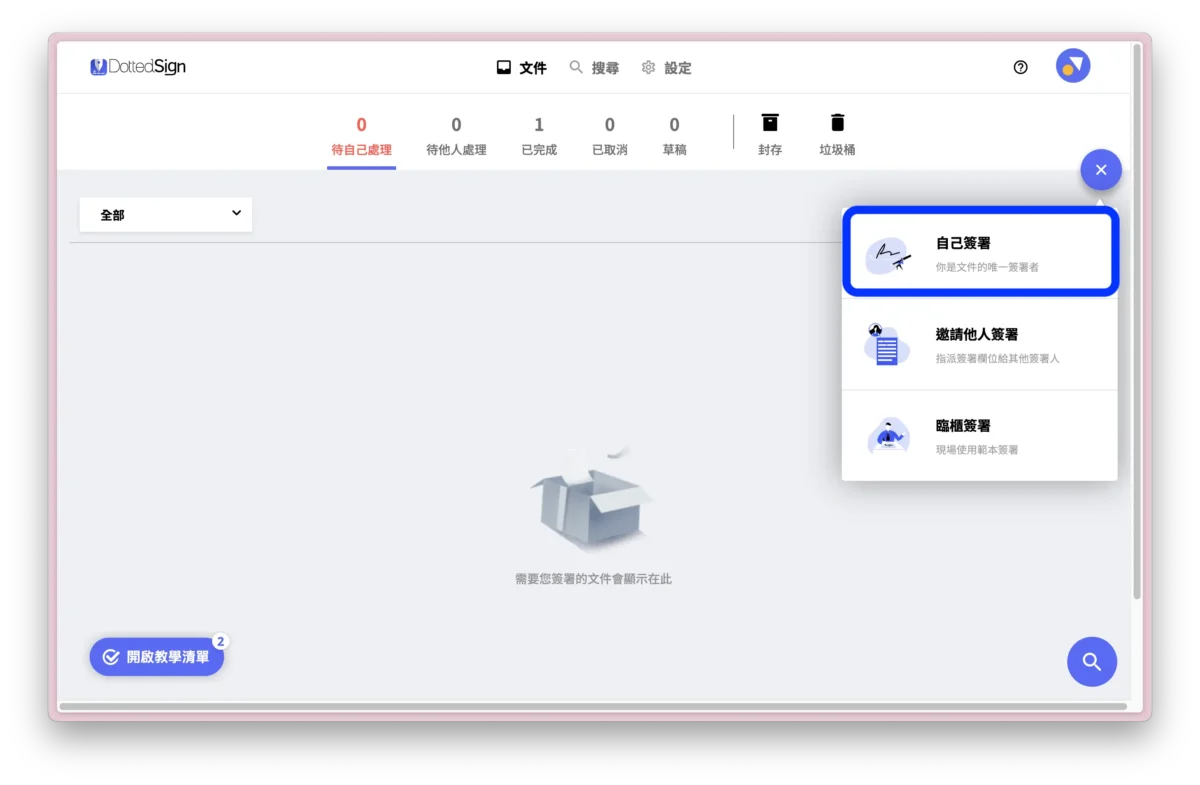Open the 封存 archive box icon
Viewport: 1200px width, 785px height.
769,122
